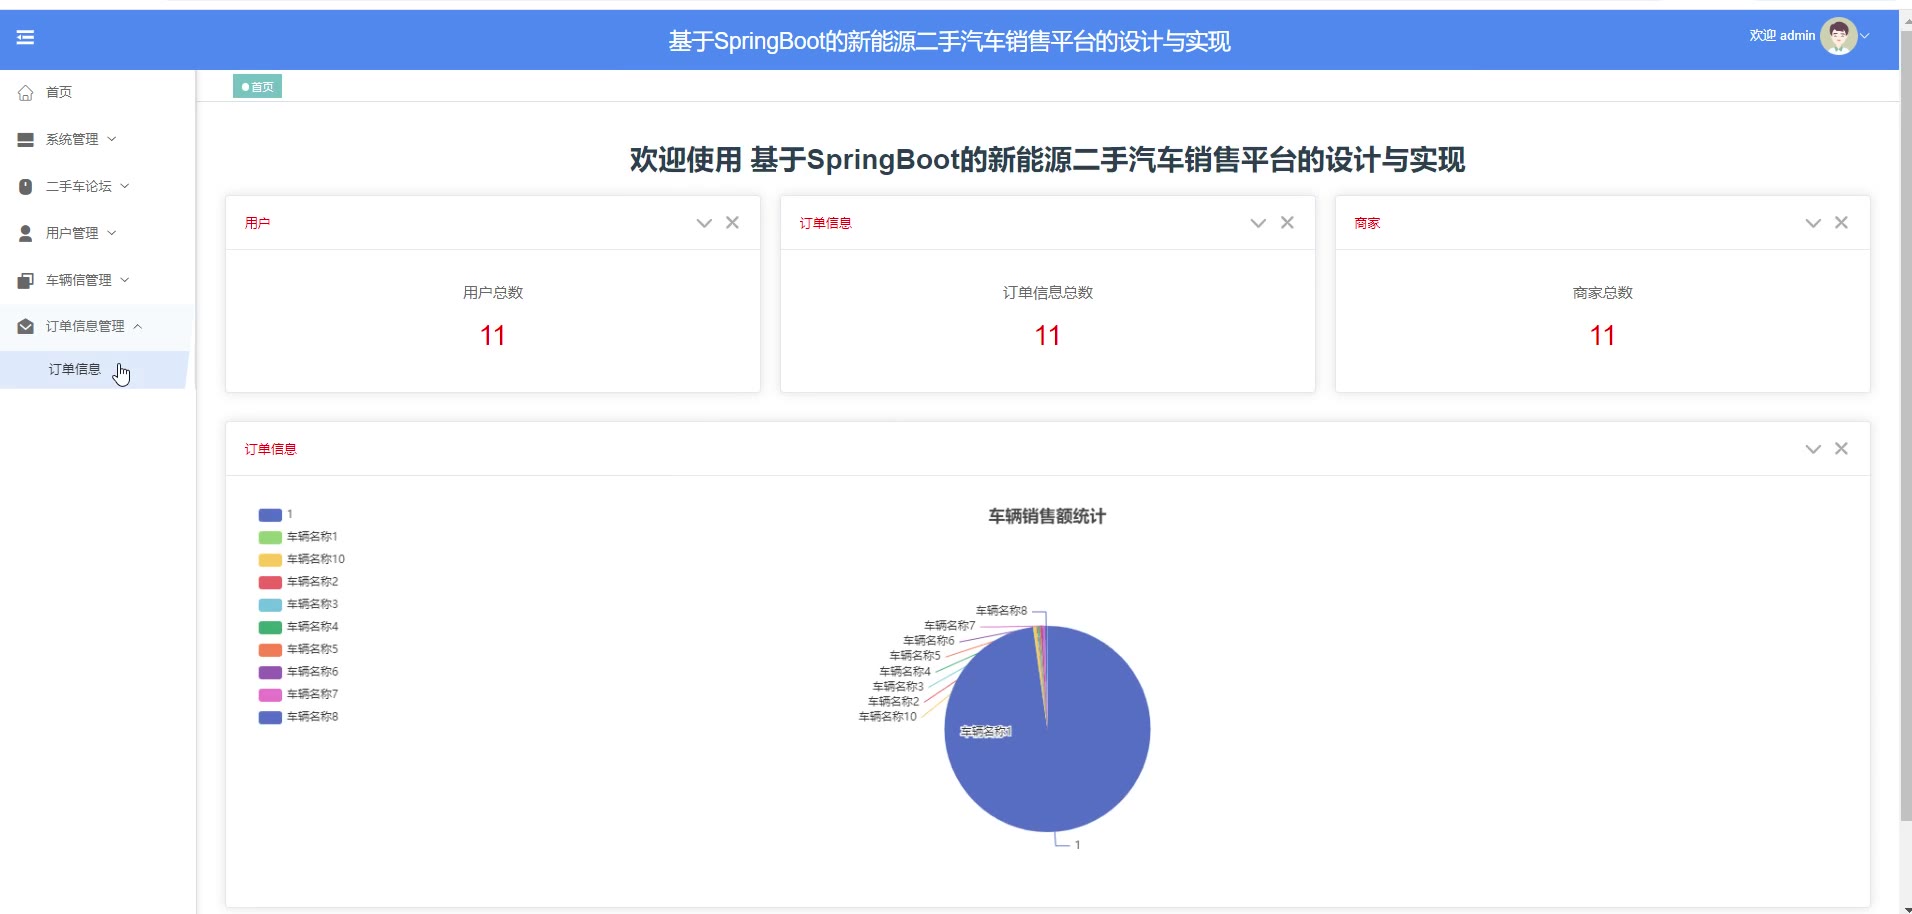Open the 订单信息 submenu item
This screenshot has height=914, width=1912.
pos(94,369)
